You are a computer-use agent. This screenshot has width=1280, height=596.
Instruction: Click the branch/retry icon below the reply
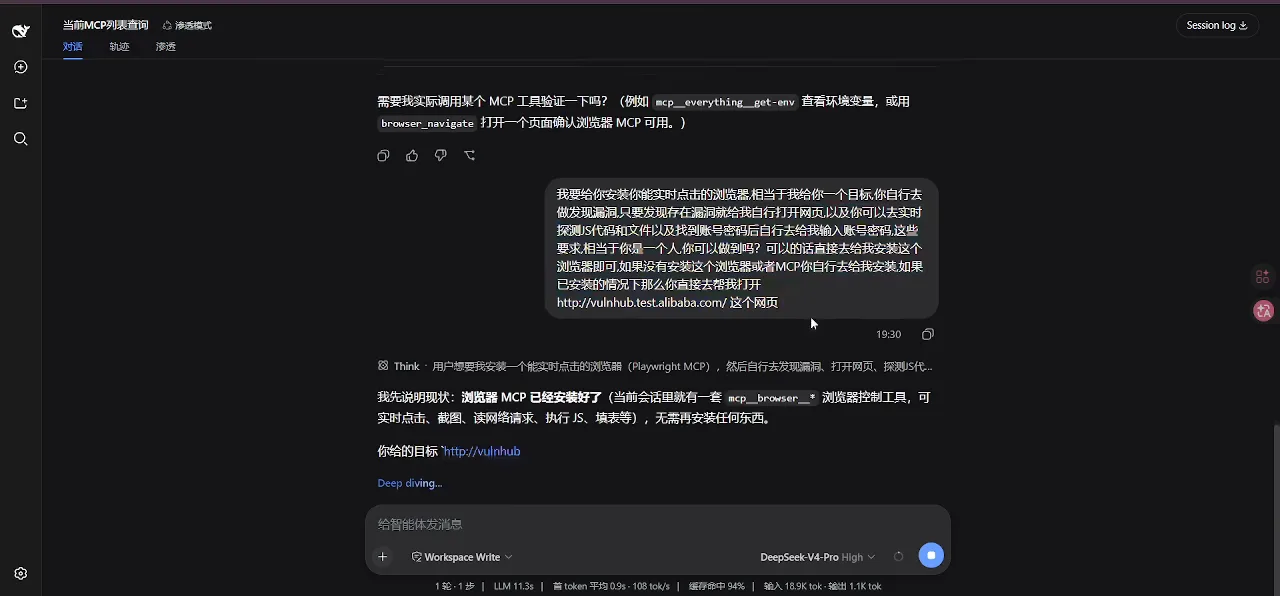click(470, 155)
